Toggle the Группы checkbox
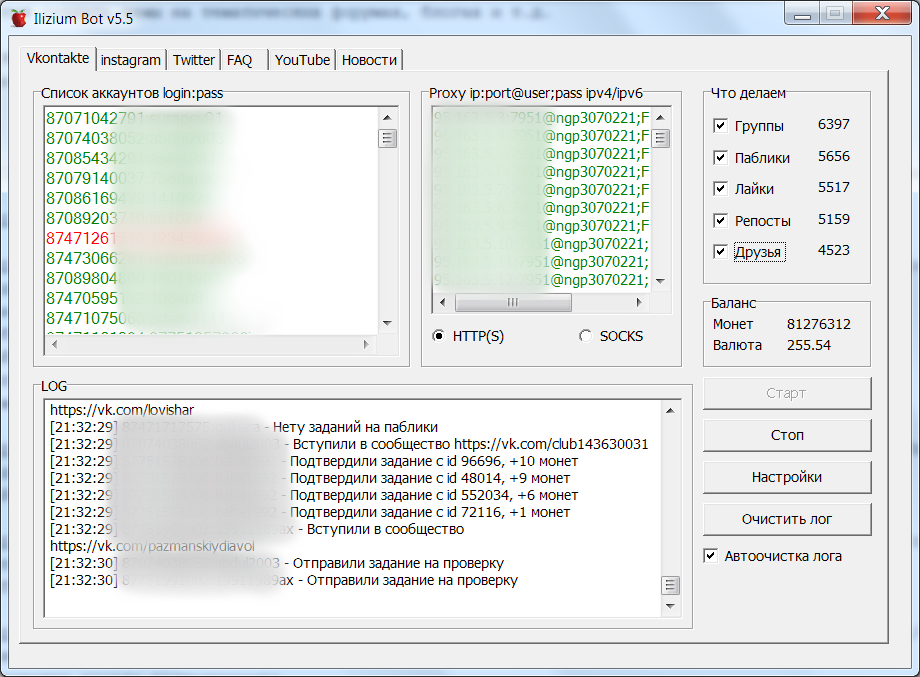Screen dimensions: 920x677 point(720,126)
